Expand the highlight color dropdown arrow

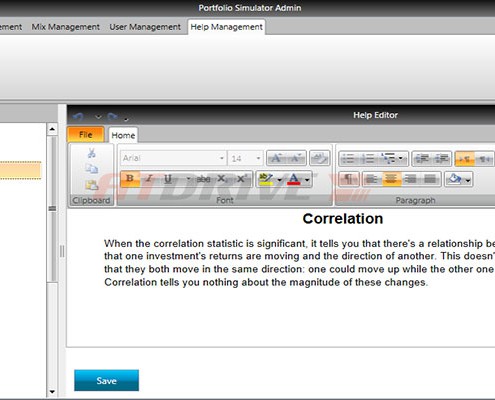coord(280,180)
